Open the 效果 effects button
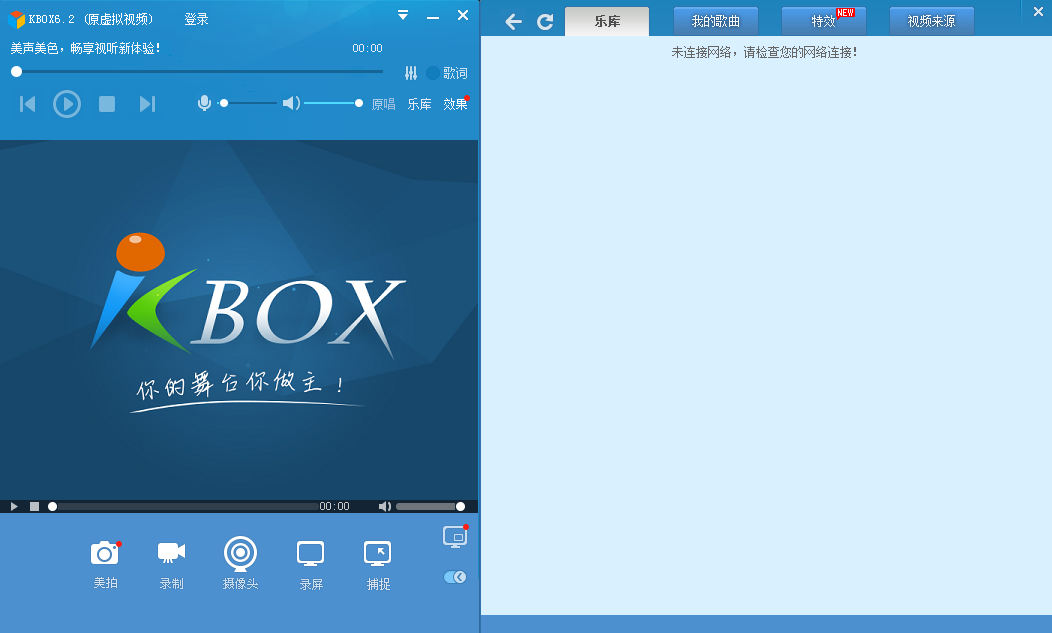This screenshot has width=1052, height=633. pyautogui.click(x=455, y=104)
